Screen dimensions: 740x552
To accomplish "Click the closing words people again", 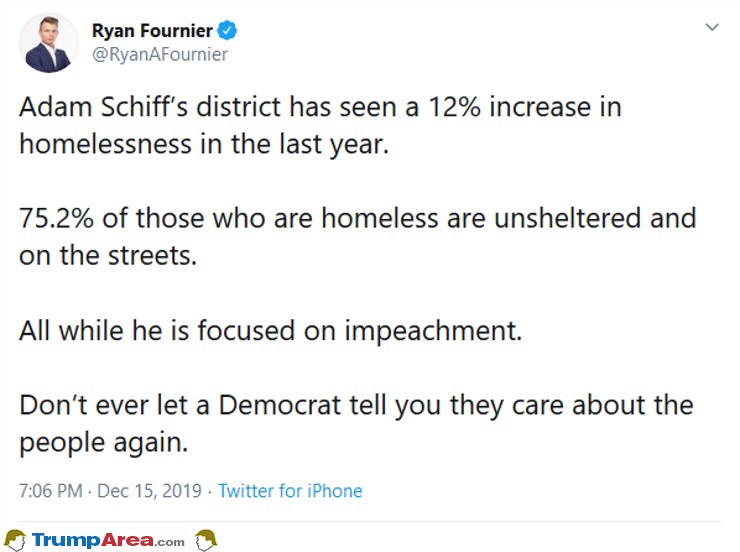I will (x=103, y=443).
